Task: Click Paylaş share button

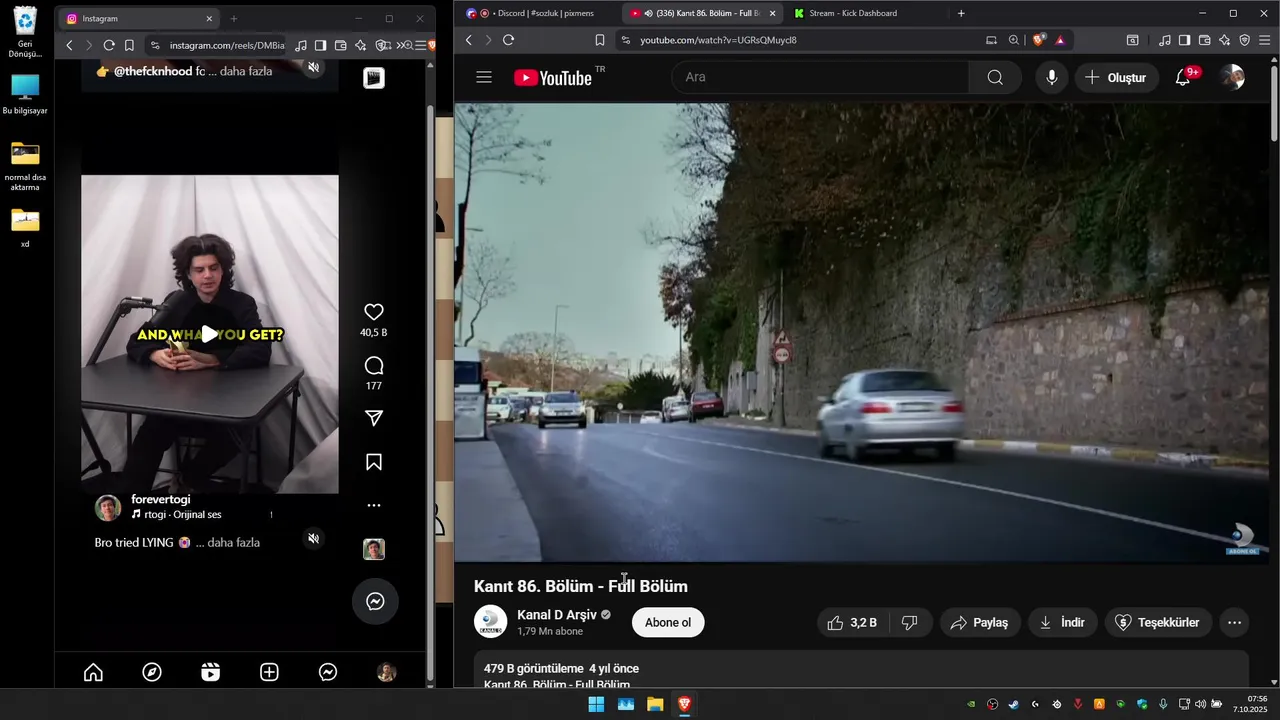Action: 979,622
